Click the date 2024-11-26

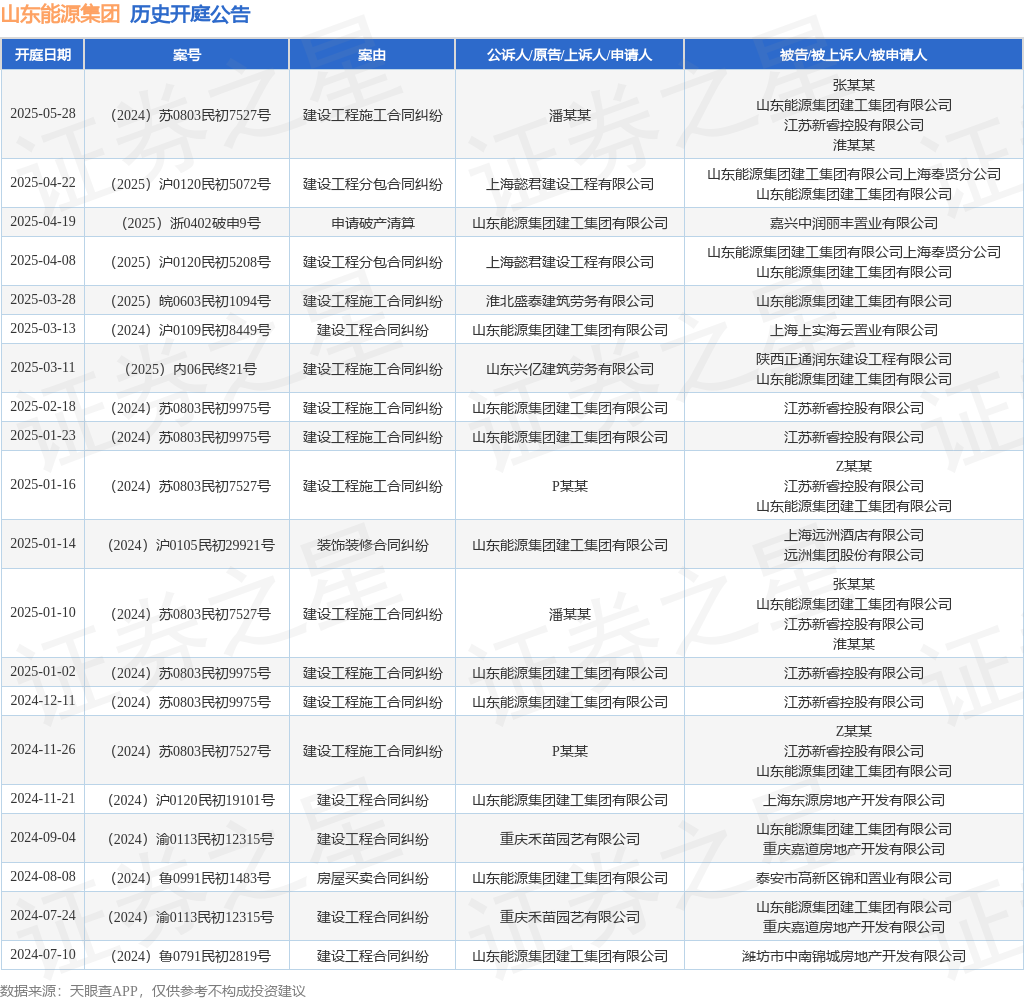[43, 750]
